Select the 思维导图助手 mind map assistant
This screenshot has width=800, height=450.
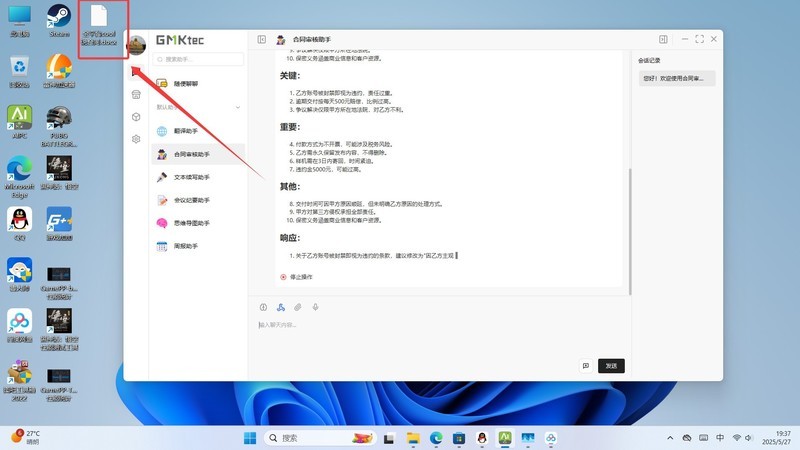198,223
